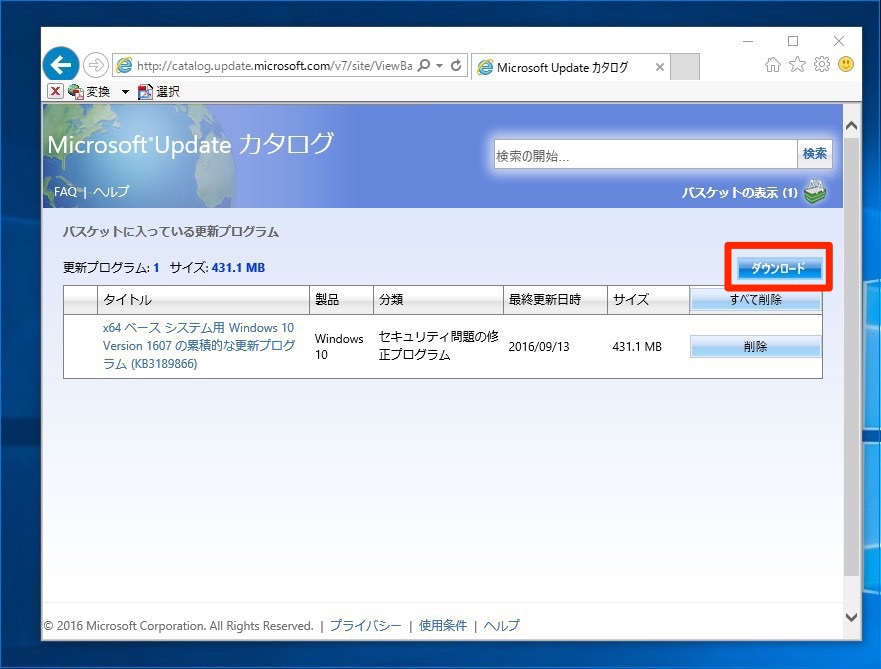The image size is (881, 669).
Task: Open the address bar autocomplete dropdown arrow
Action: [x=439, y=66]
